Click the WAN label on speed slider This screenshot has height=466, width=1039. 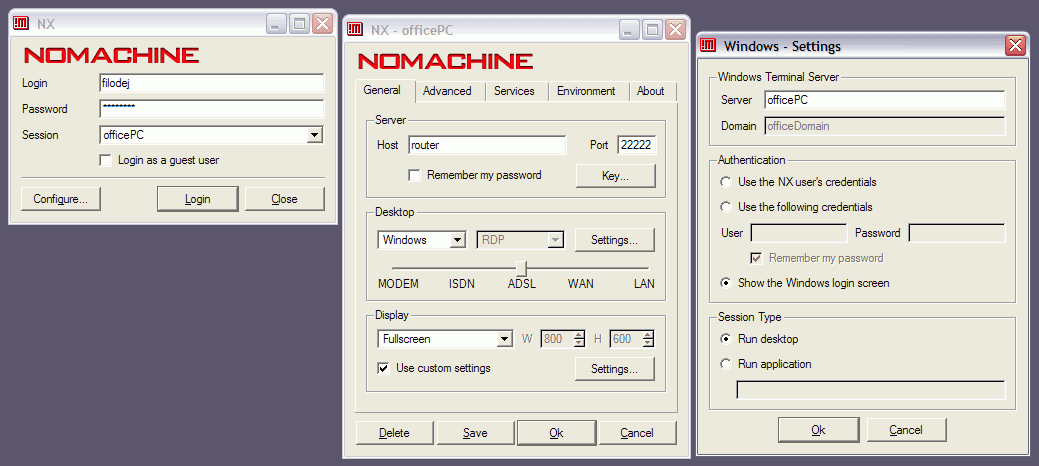coord(580,284)
